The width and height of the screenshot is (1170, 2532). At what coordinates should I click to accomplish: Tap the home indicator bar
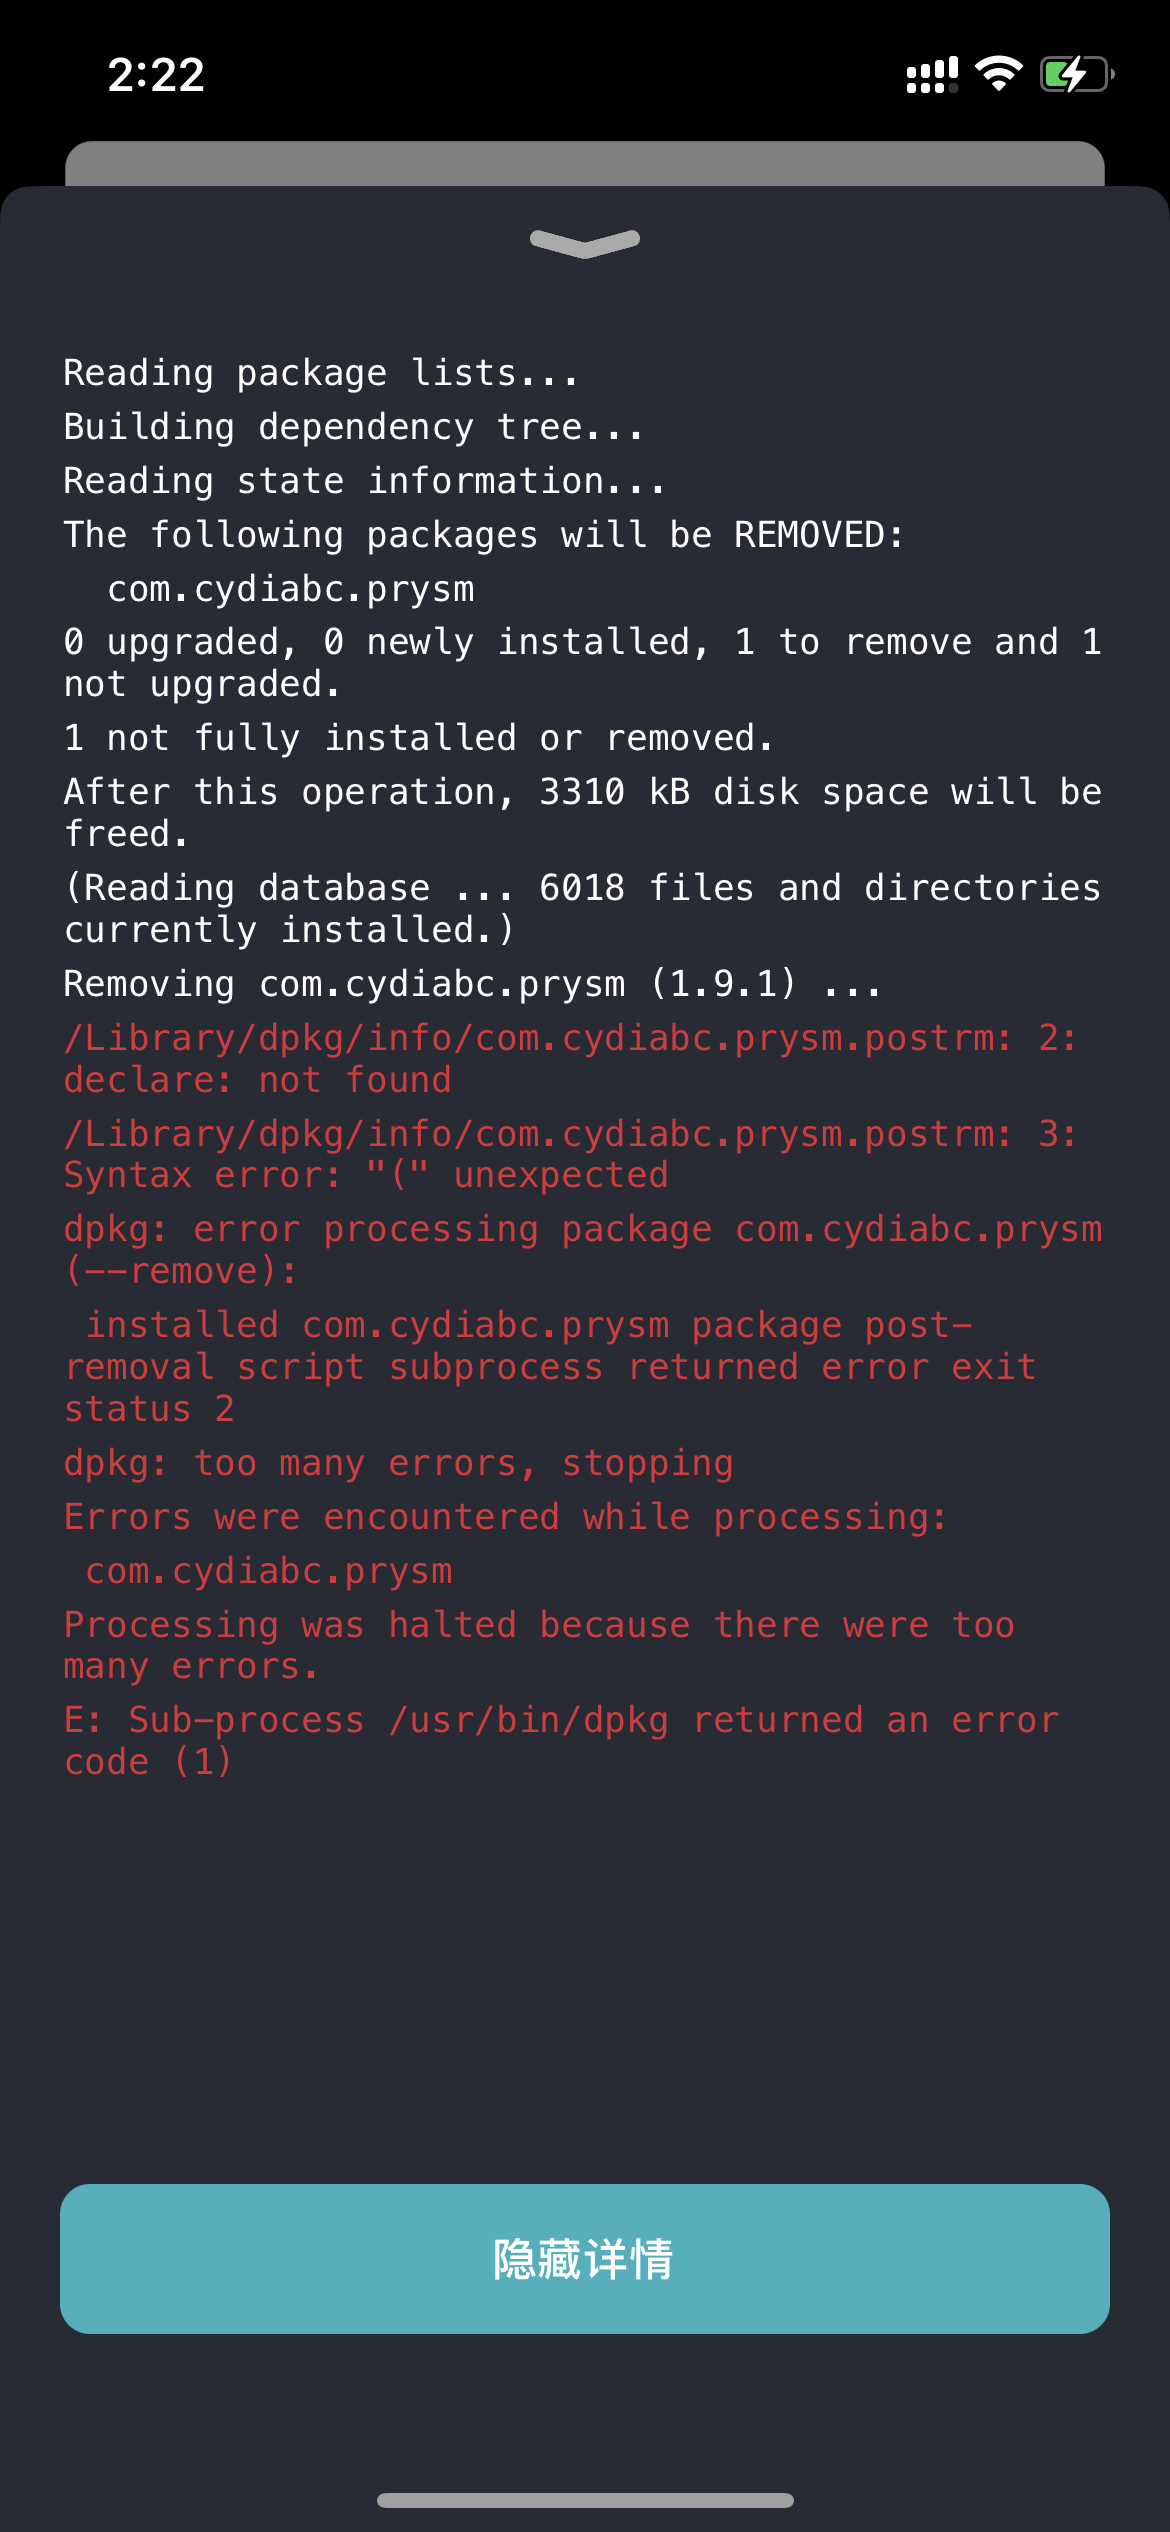(x=585, y=2500)
